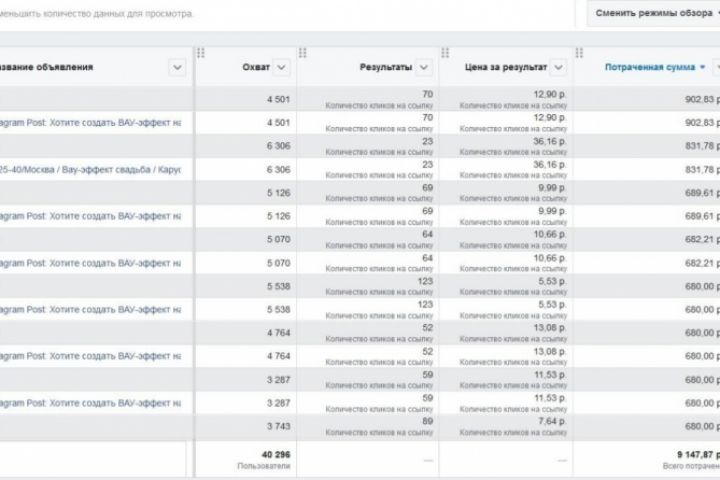Open the Instagram Post ad with reach 5 538
This screenshot has width=720, height=480.
[90, 309]
